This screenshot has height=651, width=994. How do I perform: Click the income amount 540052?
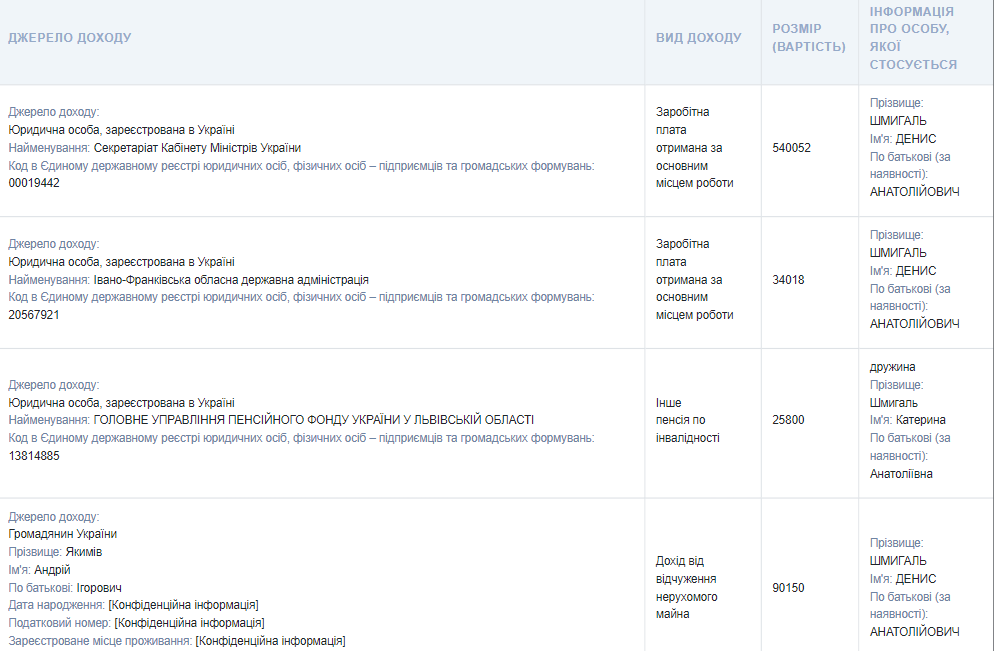pyautogui.click(x=791, y=148)
